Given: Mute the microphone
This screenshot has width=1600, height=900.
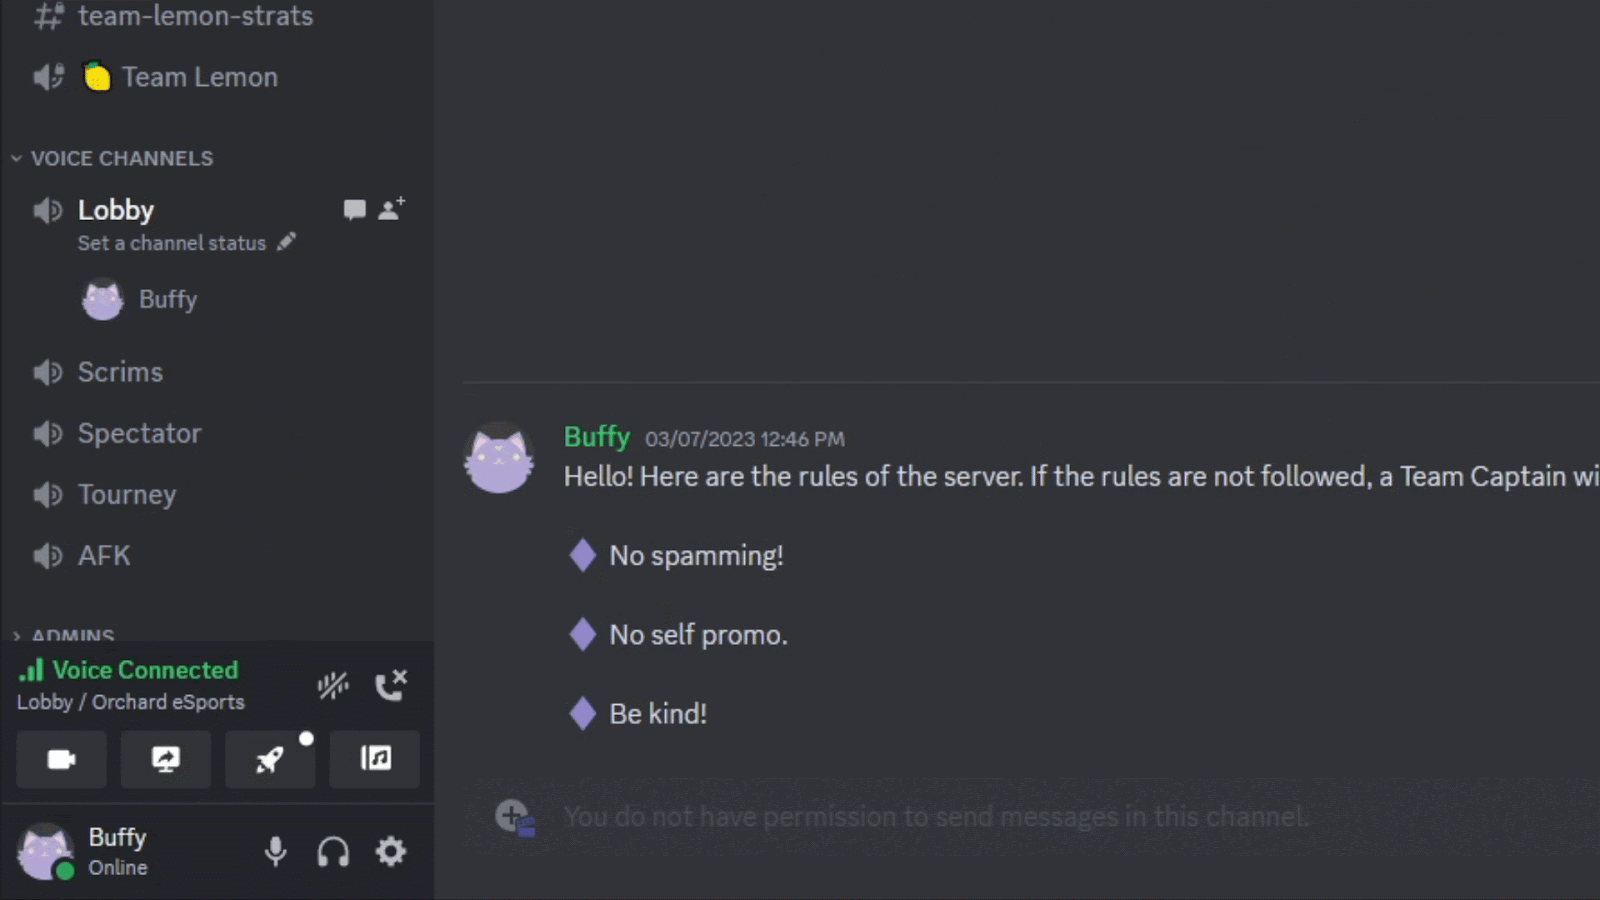Looking at the screenshot, I should (x=275, y=852).
